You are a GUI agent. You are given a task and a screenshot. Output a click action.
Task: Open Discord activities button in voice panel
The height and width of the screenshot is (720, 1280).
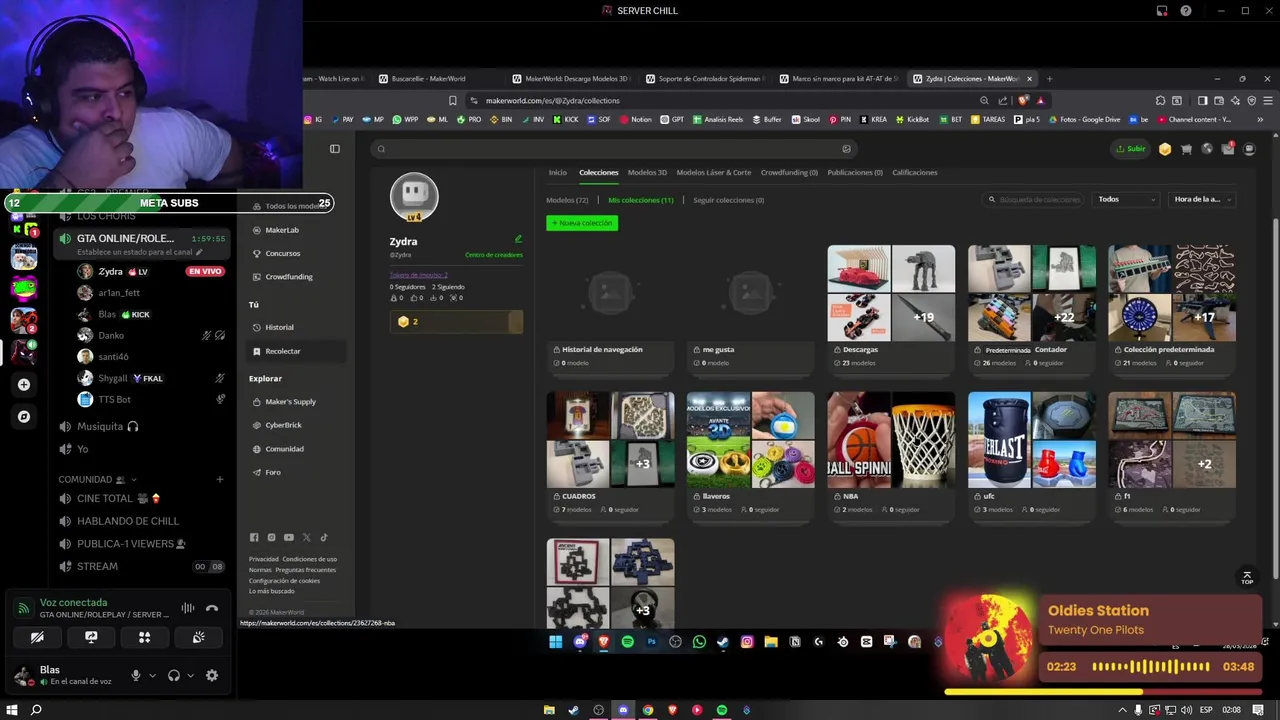(x=145, y=637)
